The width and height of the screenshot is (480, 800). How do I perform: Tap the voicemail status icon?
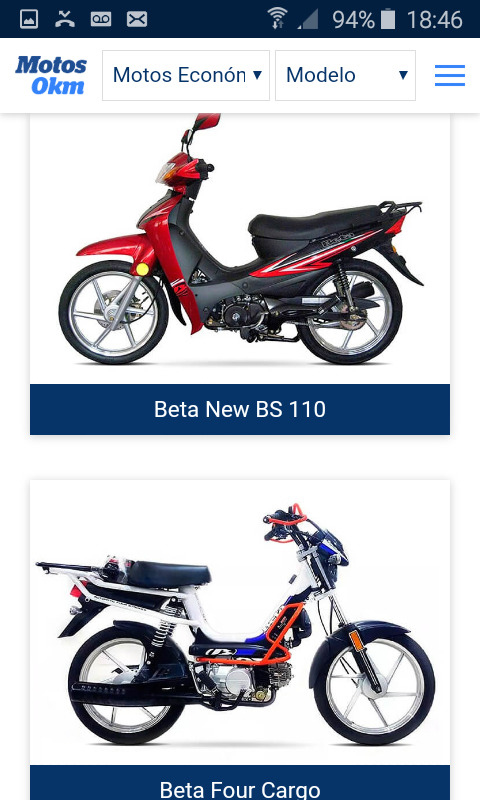101,19
